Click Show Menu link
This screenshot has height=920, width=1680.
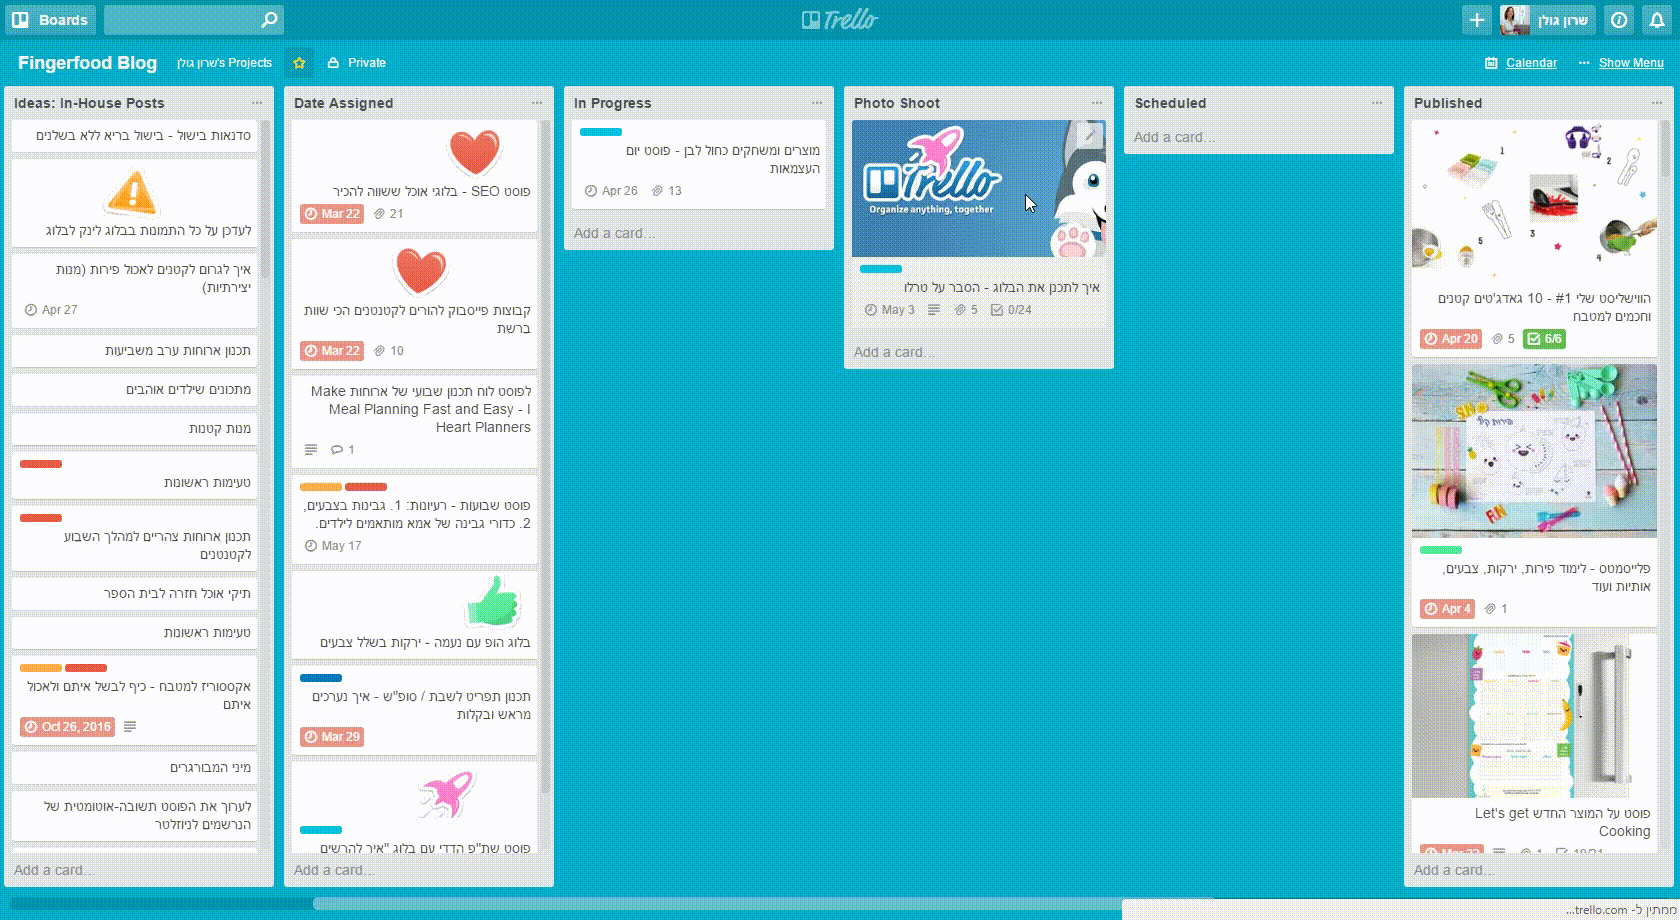(x=1621, y=63)
